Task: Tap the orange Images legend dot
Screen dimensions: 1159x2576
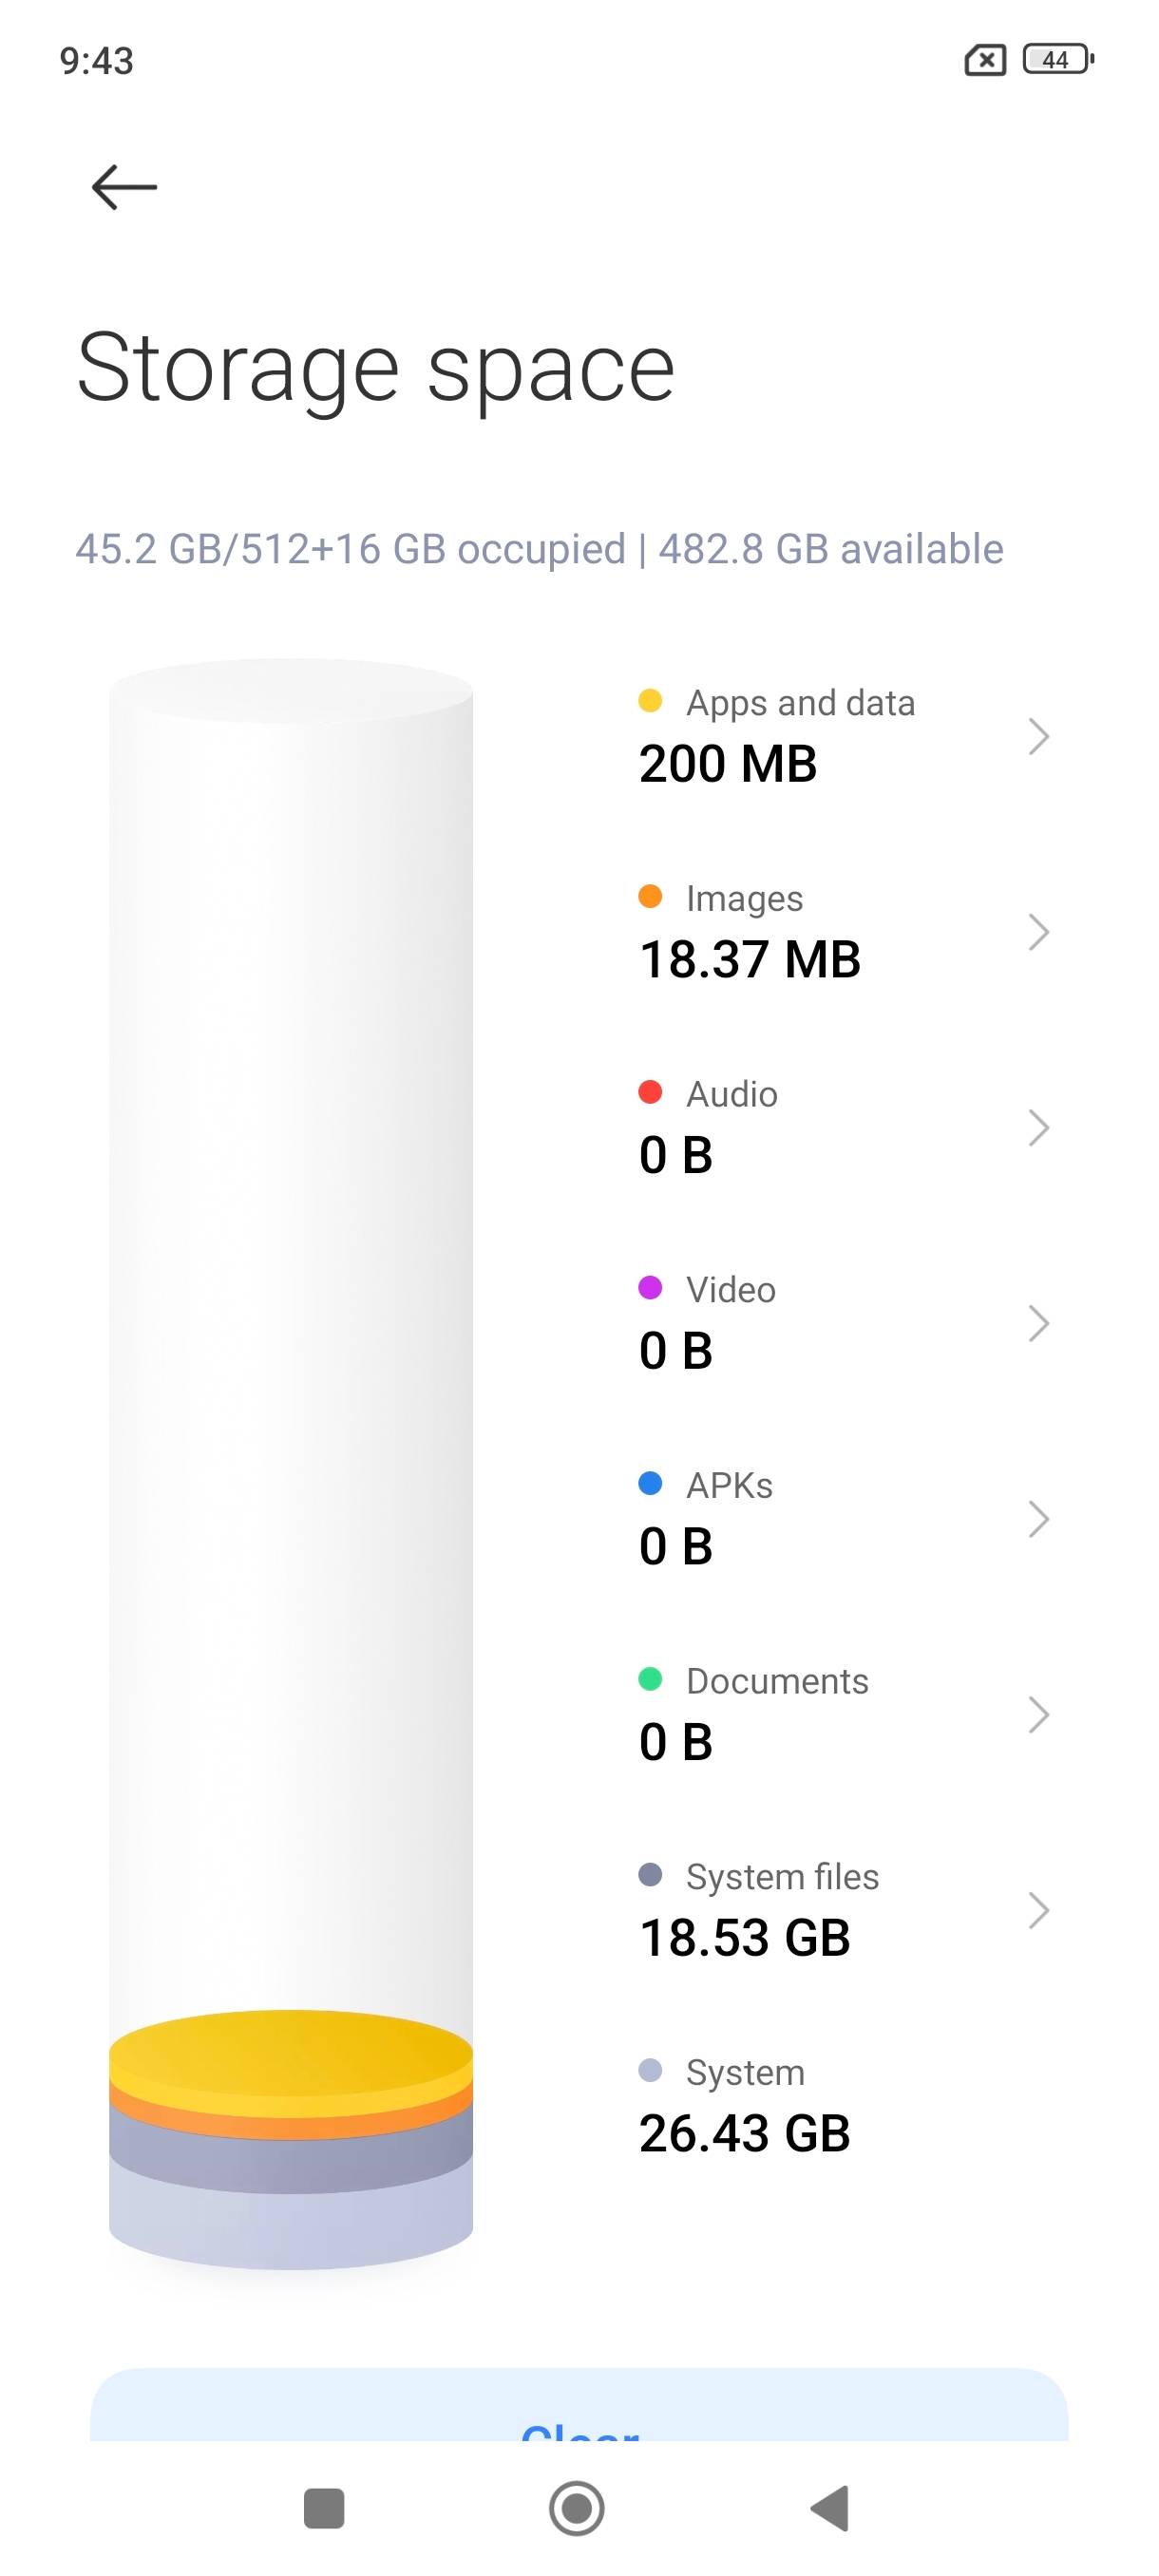Action: coord(650,897)
